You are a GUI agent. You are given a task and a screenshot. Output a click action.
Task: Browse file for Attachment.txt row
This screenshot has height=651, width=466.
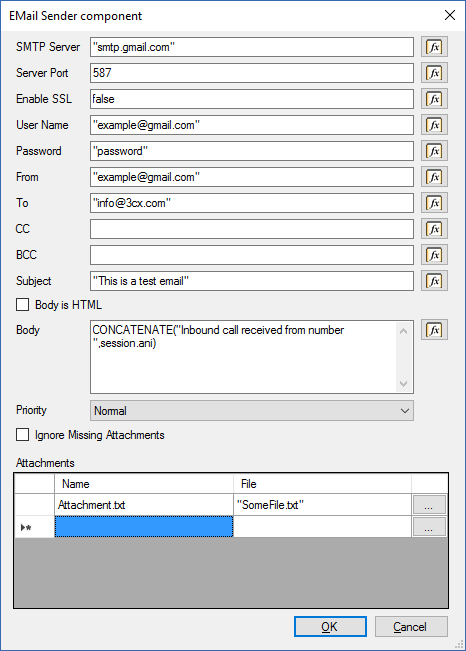click(x=429, y=505)
